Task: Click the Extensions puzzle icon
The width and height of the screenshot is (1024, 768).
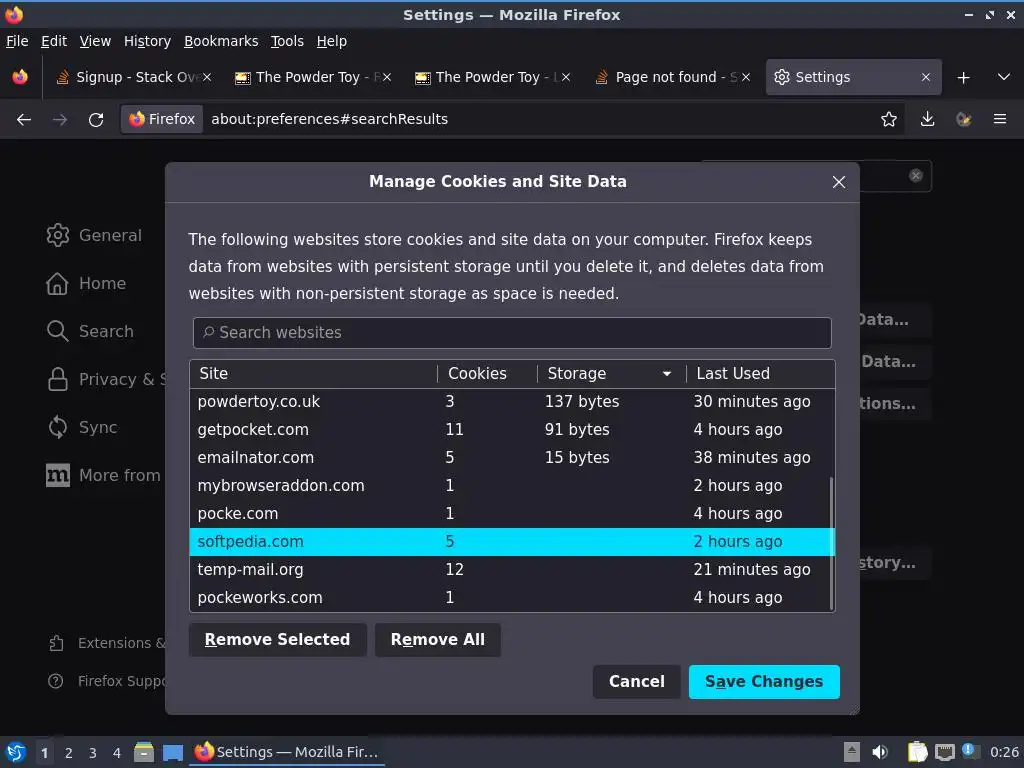Action: coord(56,643)
